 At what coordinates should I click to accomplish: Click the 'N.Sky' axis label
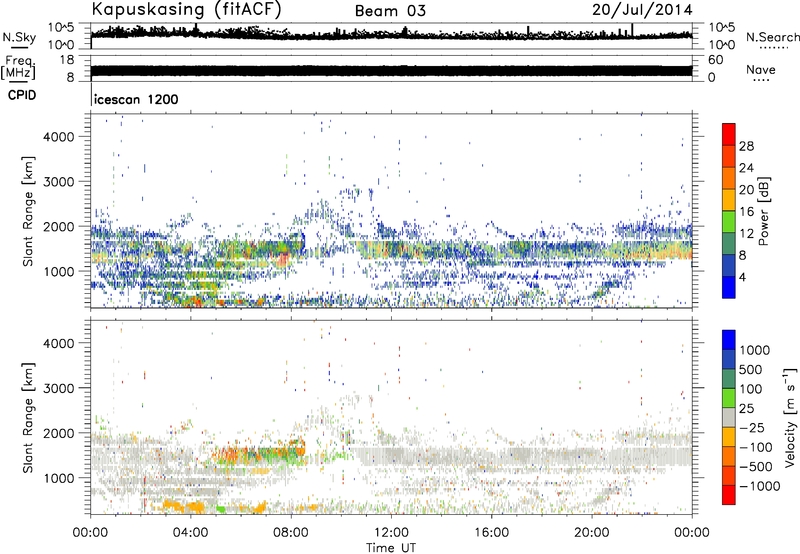click(19, 38)
